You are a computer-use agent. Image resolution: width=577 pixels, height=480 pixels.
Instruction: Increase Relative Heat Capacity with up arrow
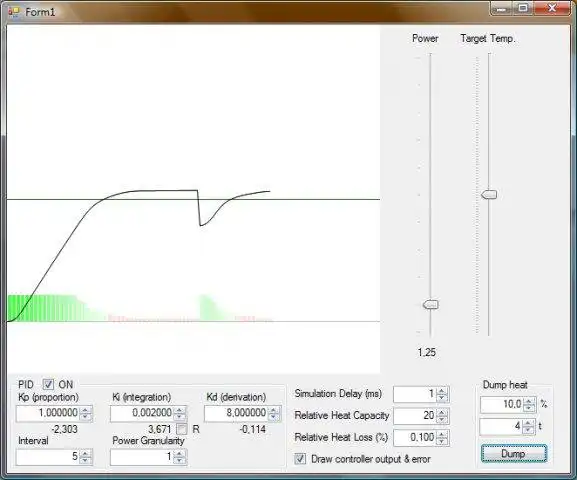click(x=442, y=413)
